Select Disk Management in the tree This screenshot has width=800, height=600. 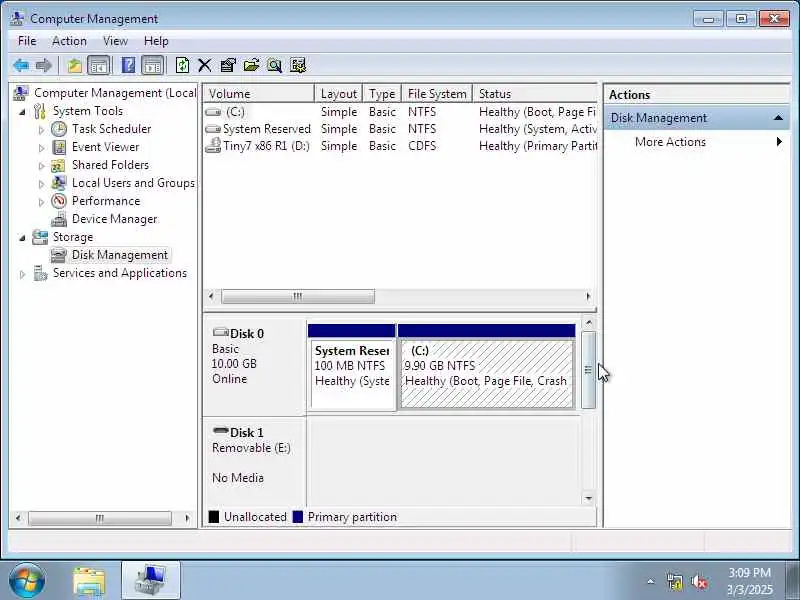point(119,255)
